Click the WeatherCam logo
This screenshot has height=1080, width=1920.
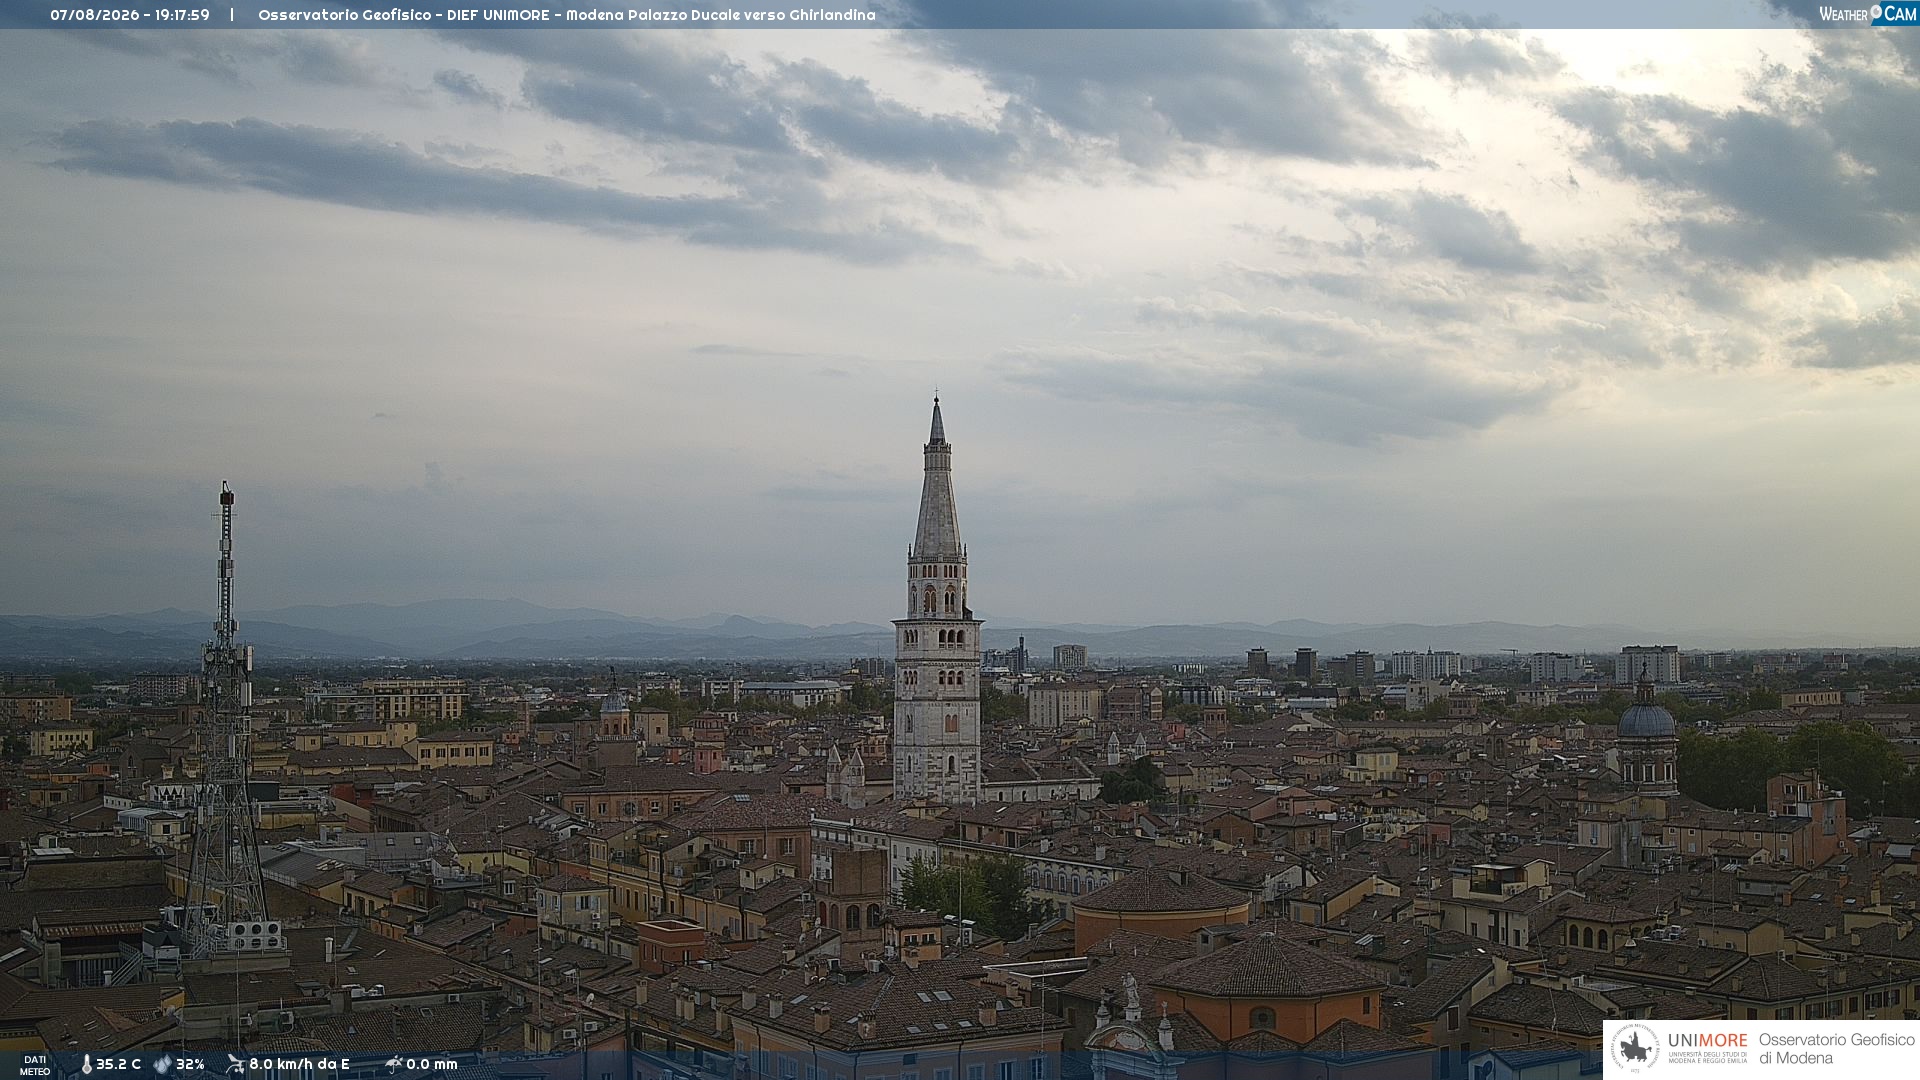click(1867, 14)
